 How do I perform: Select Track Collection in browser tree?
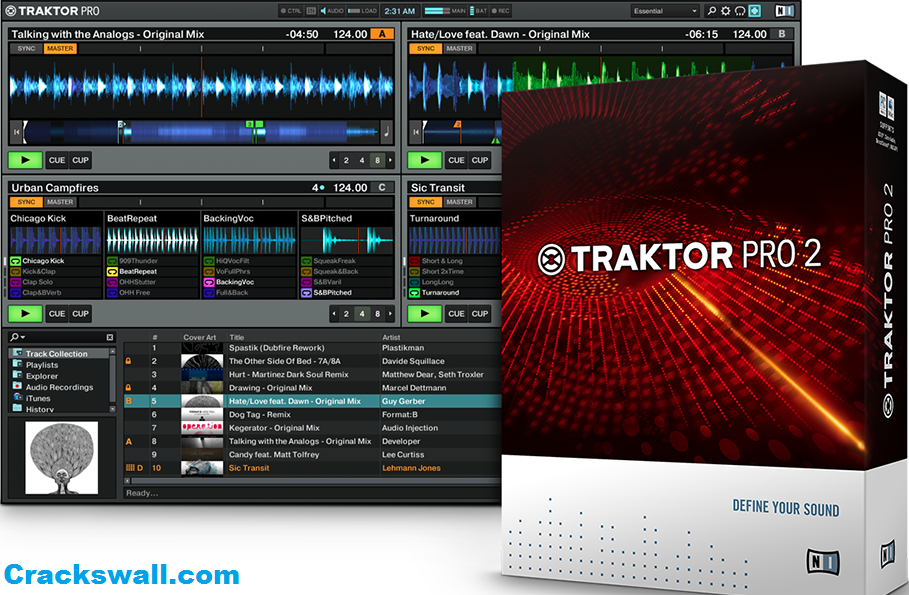(x=56, y=354)
